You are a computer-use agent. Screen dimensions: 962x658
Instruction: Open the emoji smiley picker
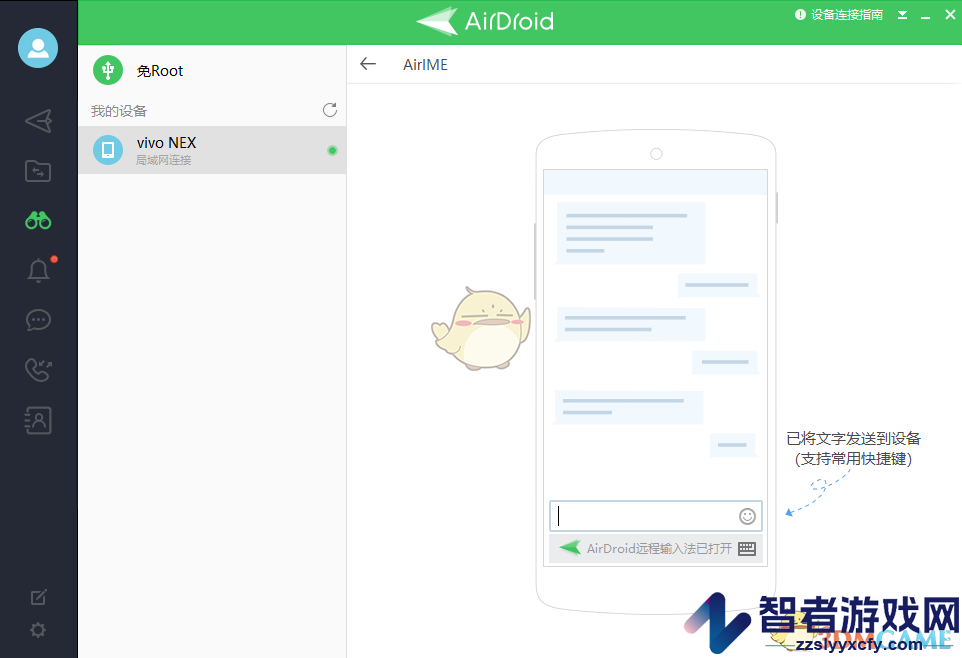(x=747, y=517)
